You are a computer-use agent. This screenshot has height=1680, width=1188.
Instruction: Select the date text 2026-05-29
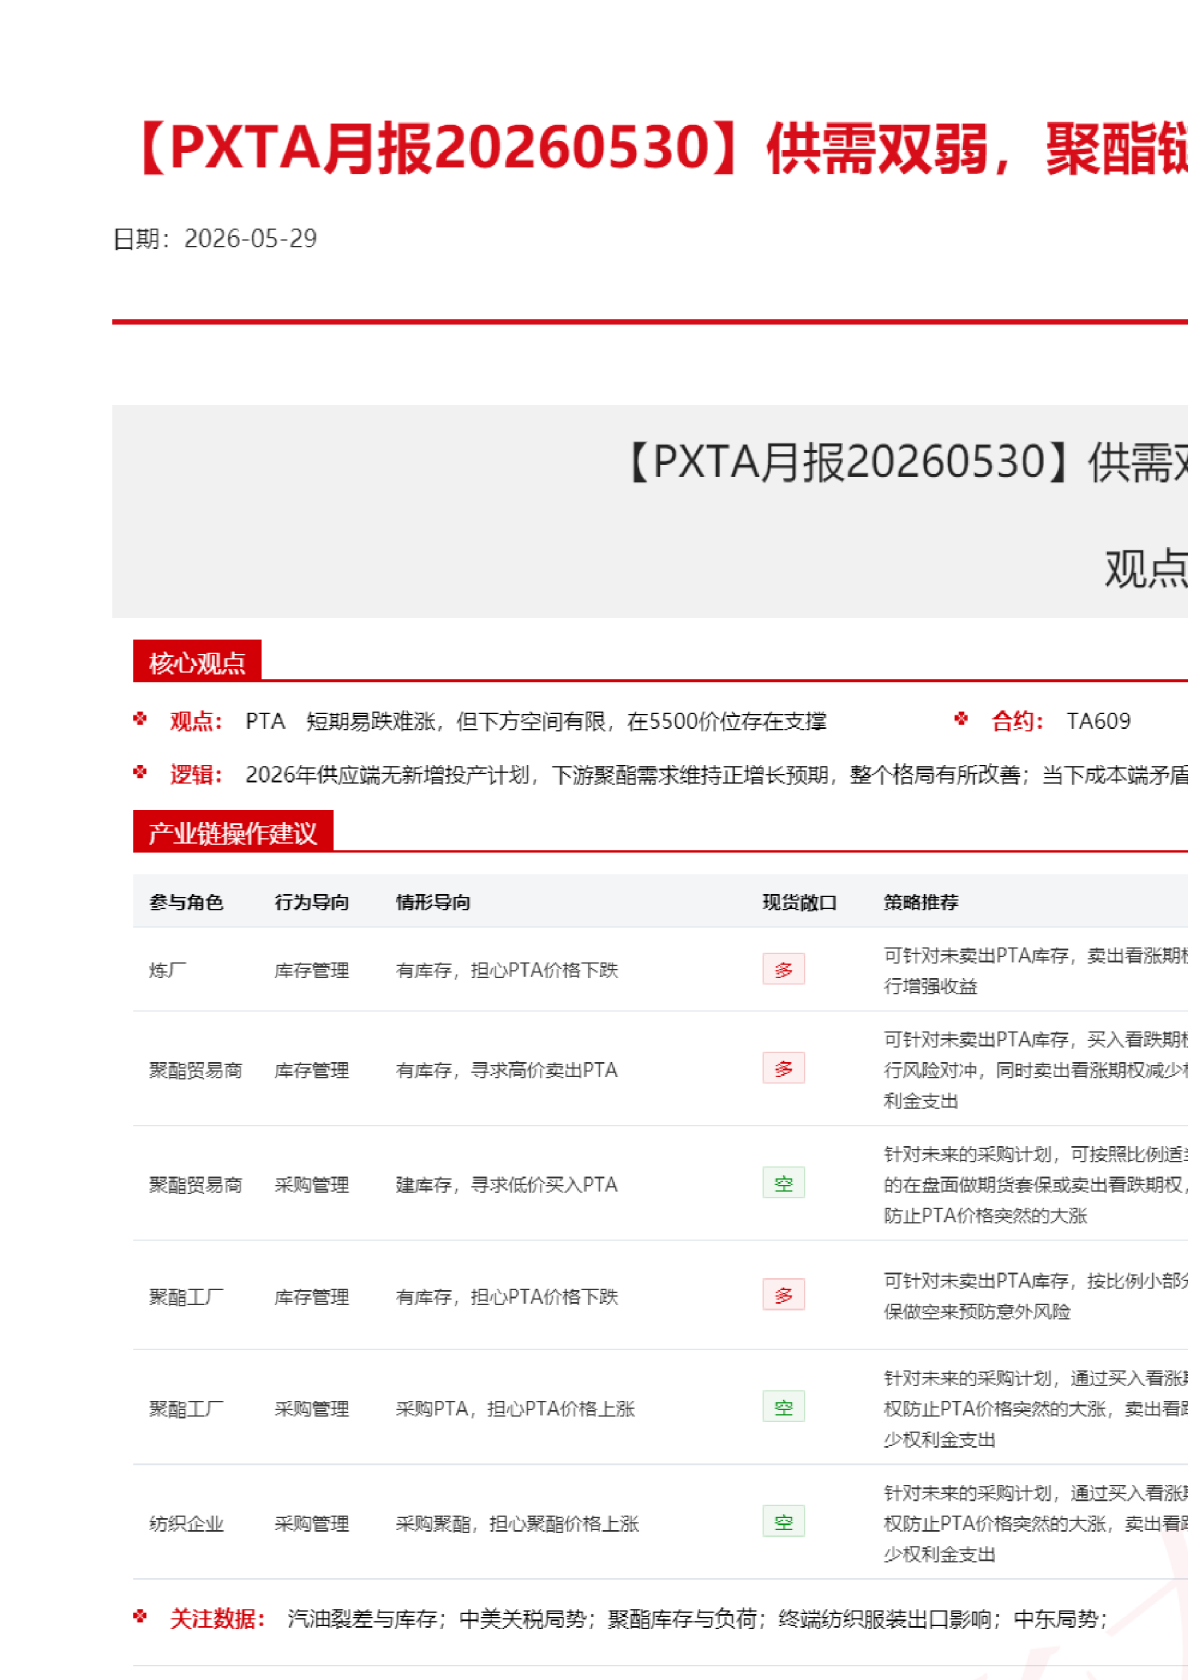[250, 238]
